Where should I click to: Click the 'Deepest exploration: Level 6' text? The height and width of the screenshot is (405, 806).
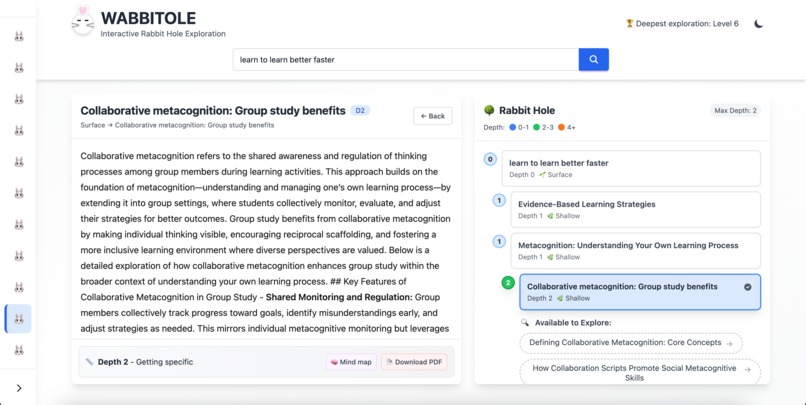coord(687,24)
